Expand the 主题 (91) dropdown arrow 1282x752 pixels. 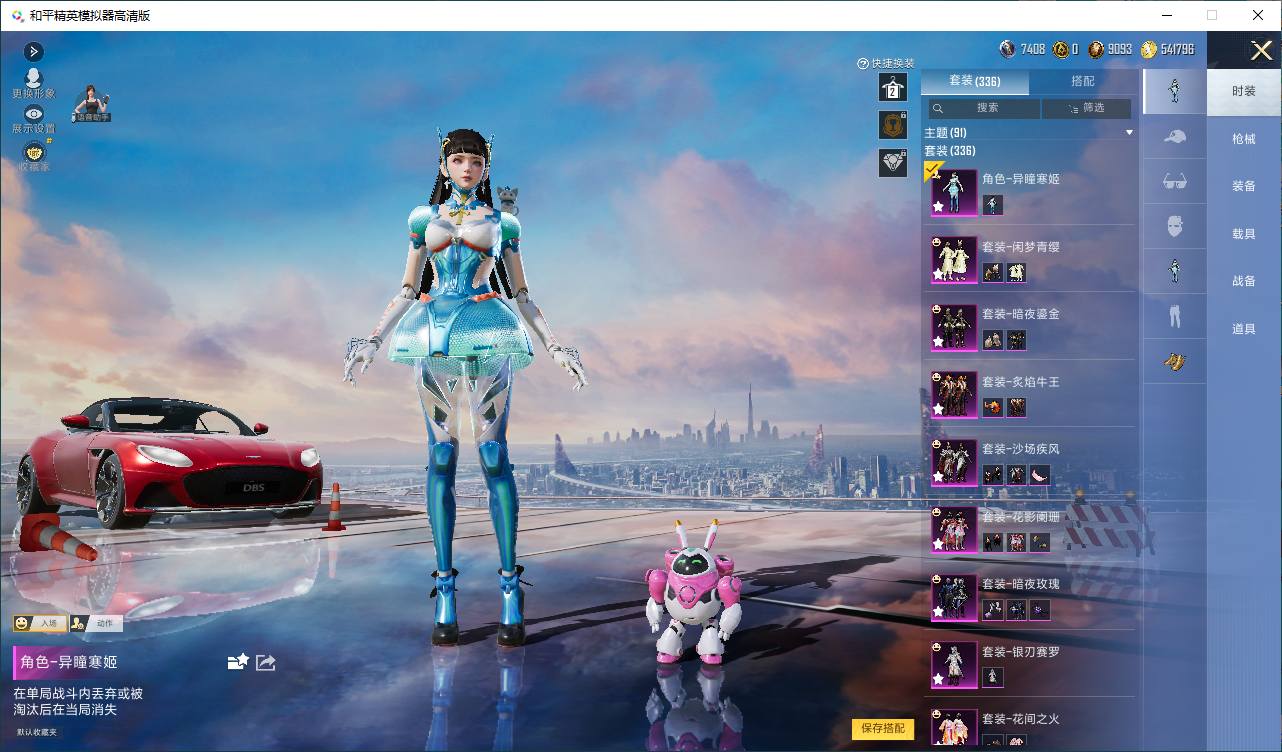point(1129,133)
